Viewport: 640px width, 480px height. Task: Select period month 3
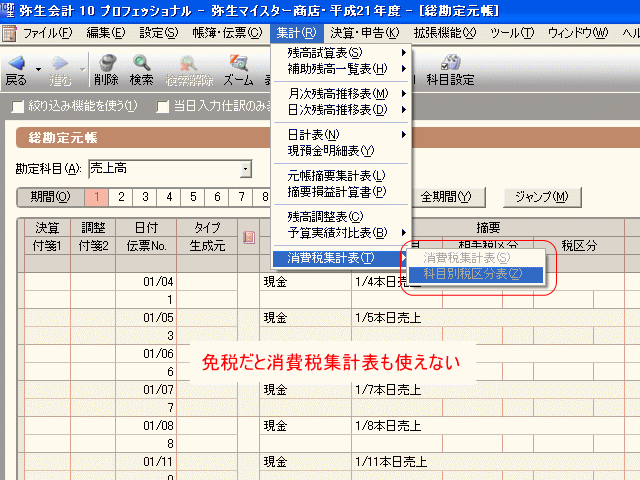145,197
